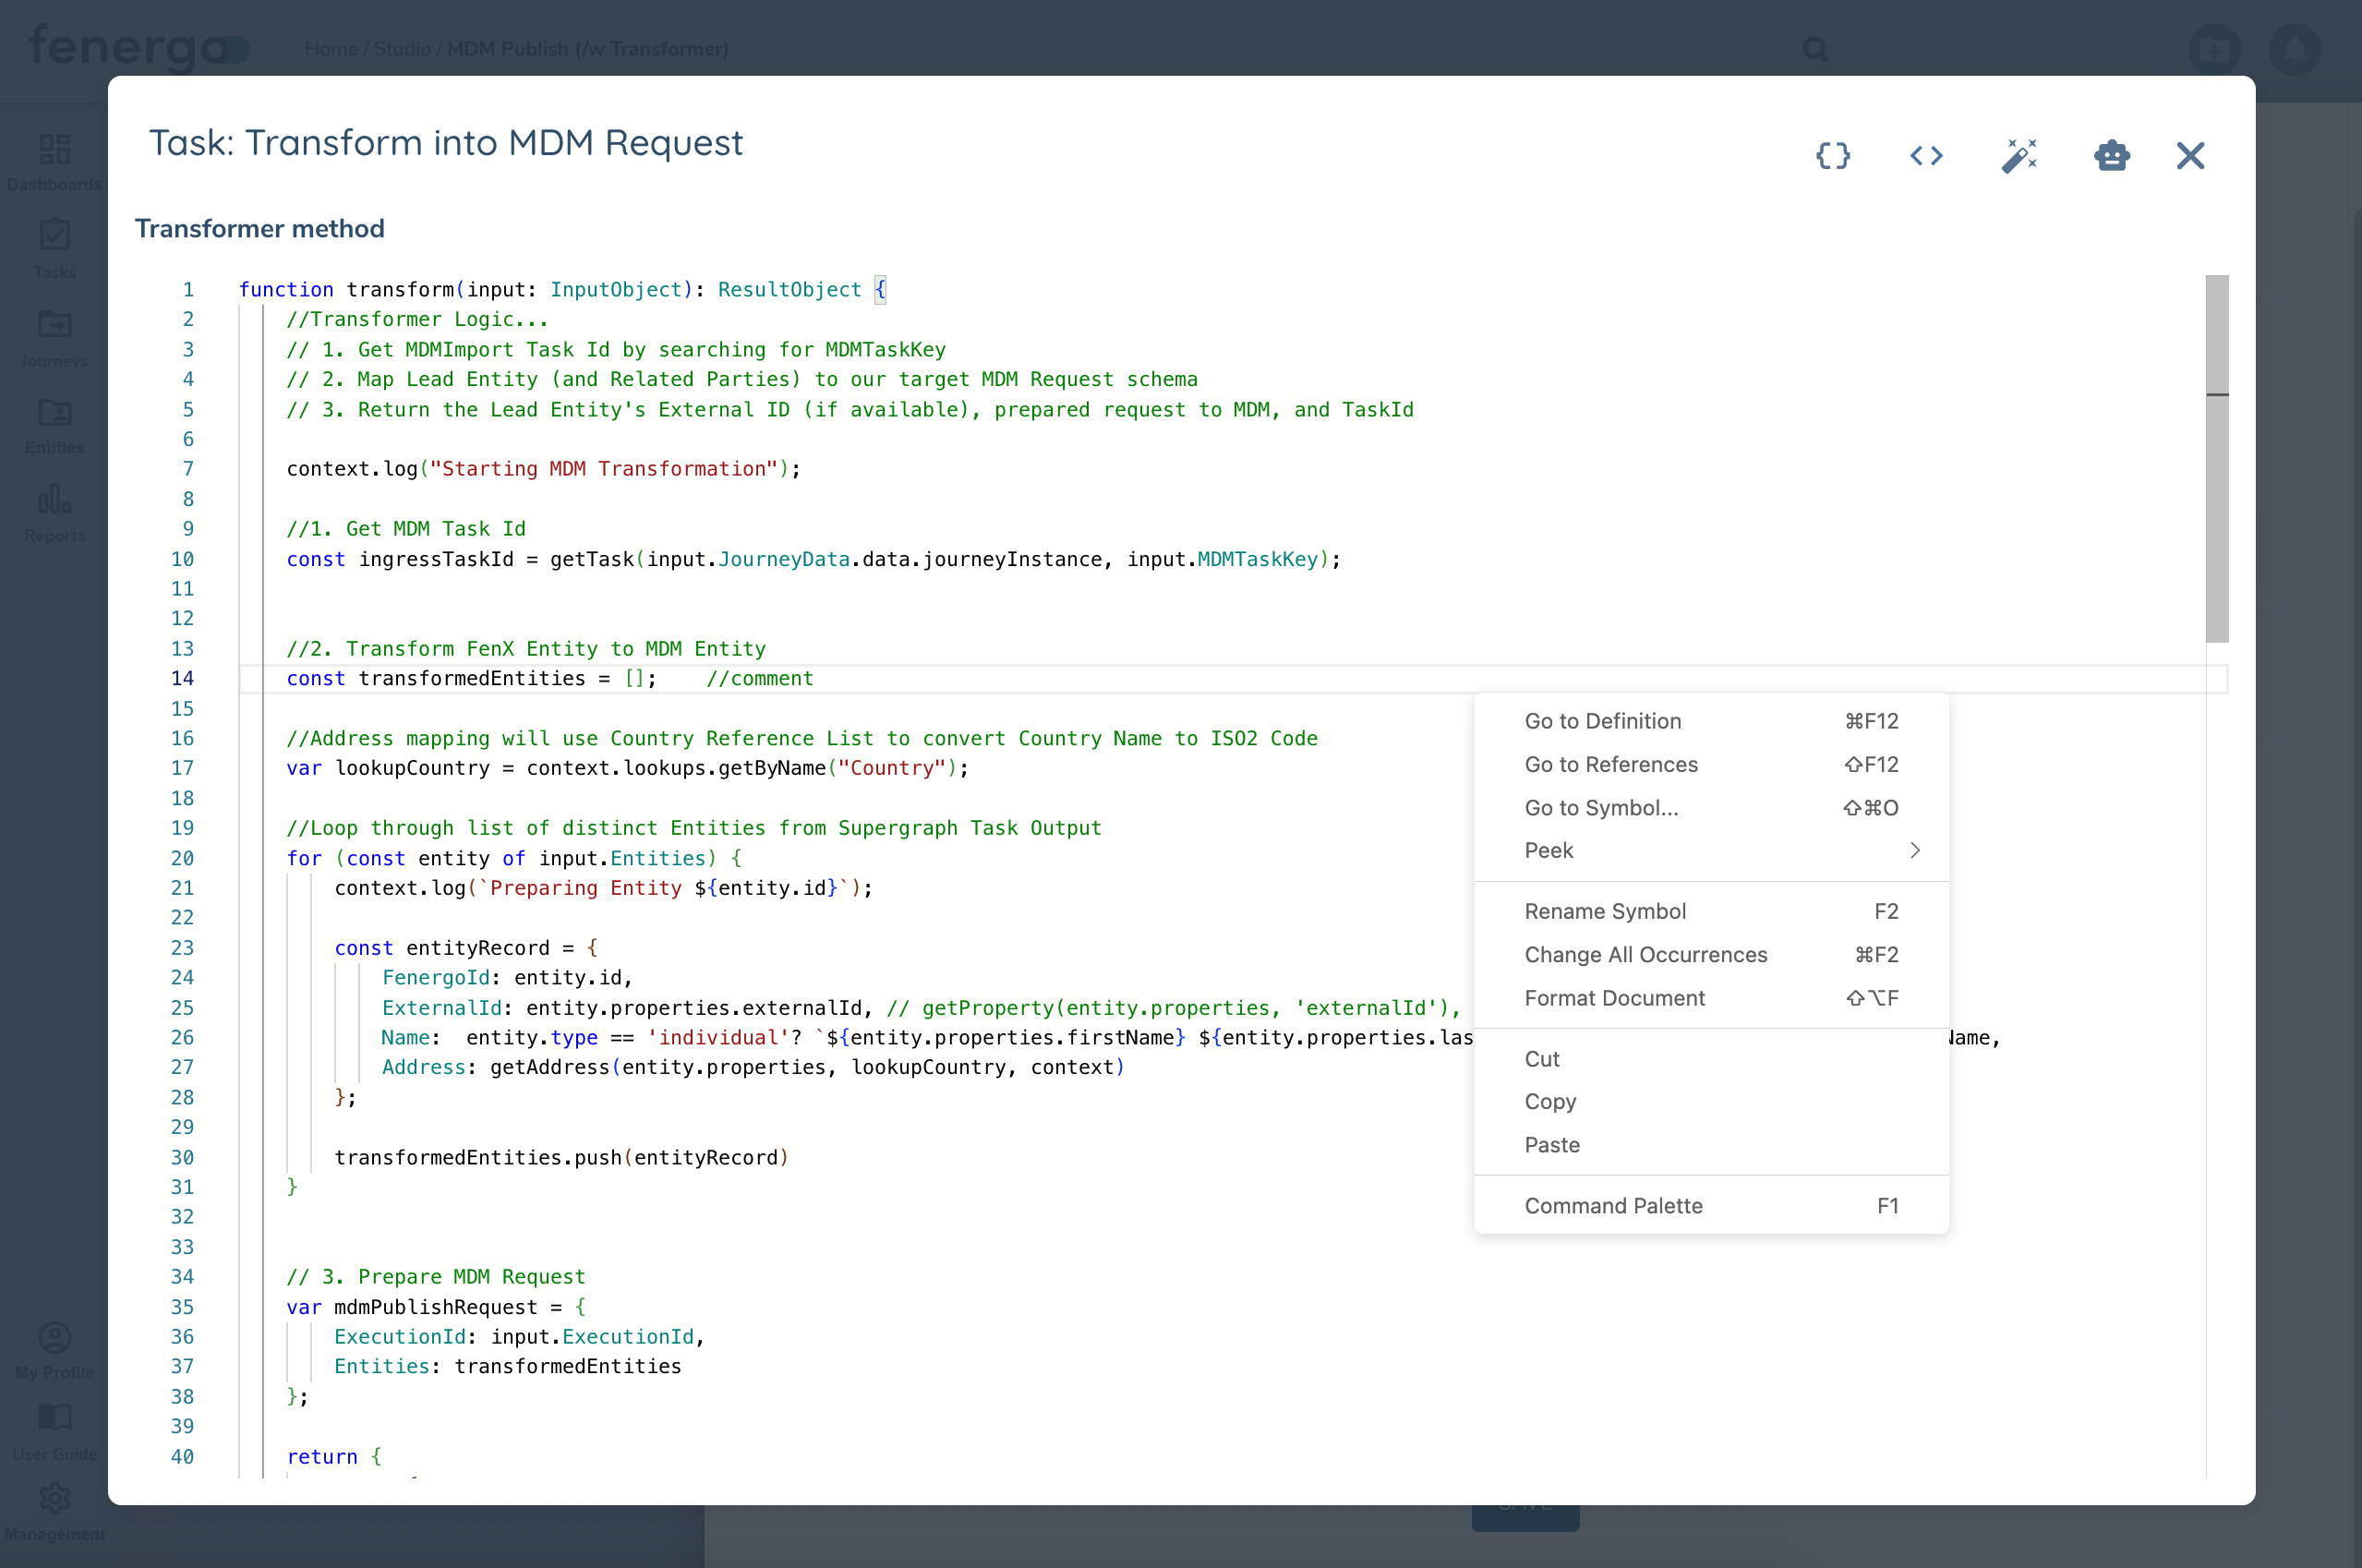Click the Home breadcrumb link
Screen dimensions: 2362x1568
(x=331, y=49)
